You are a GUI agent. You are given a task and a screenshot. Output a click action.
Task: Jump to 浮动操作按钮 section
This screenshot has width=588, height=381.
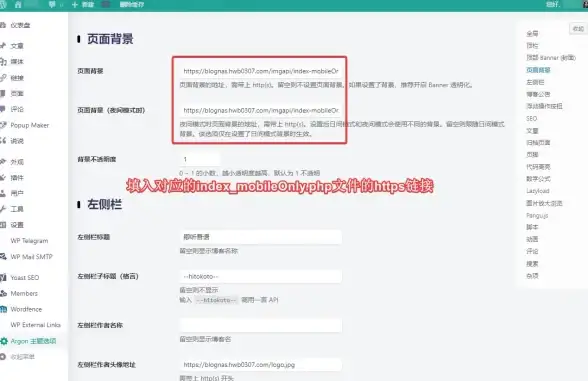(x=544, y=106)
